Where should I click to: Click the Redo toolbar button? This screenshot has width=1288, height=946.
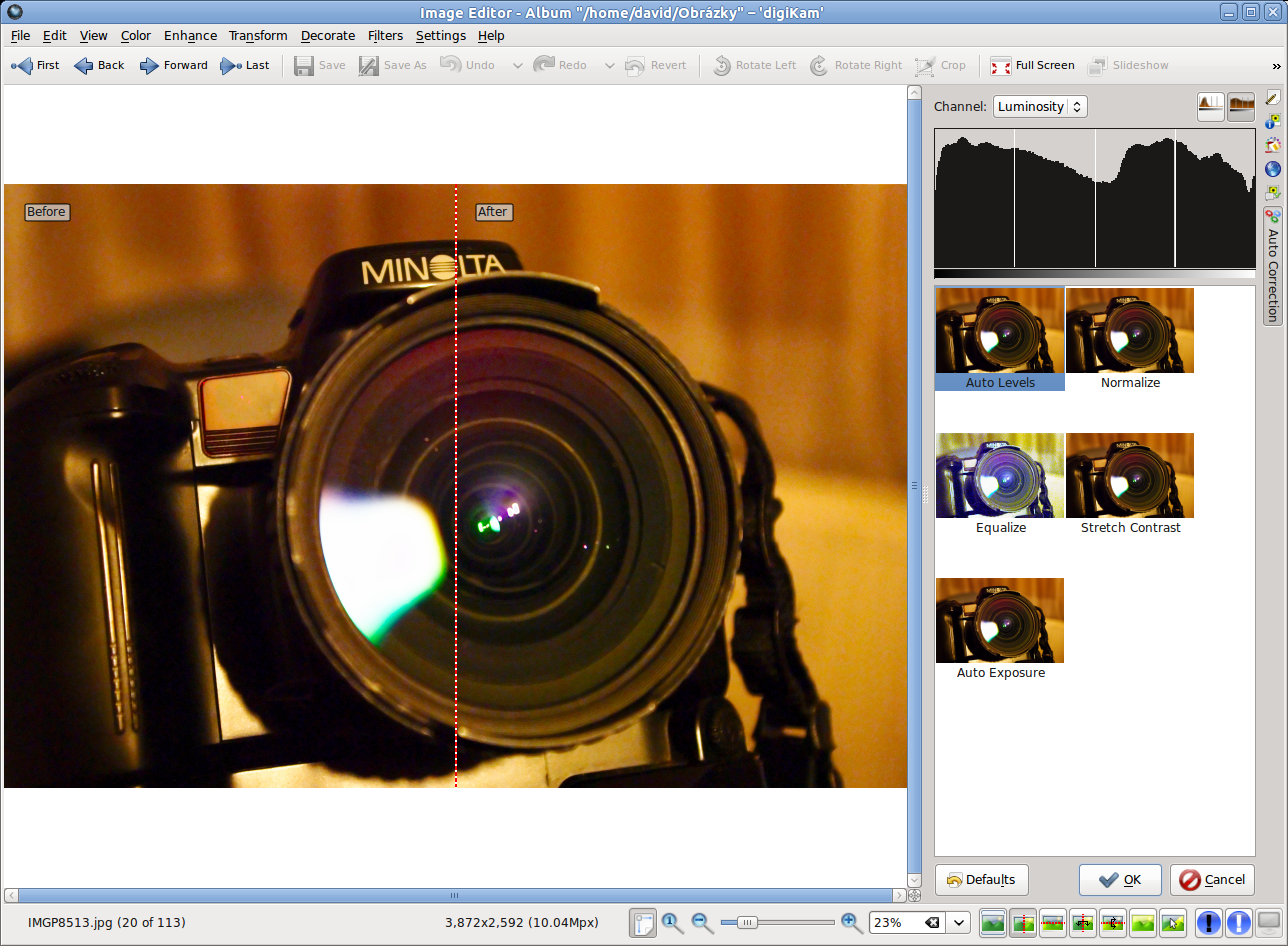point(560,65)
